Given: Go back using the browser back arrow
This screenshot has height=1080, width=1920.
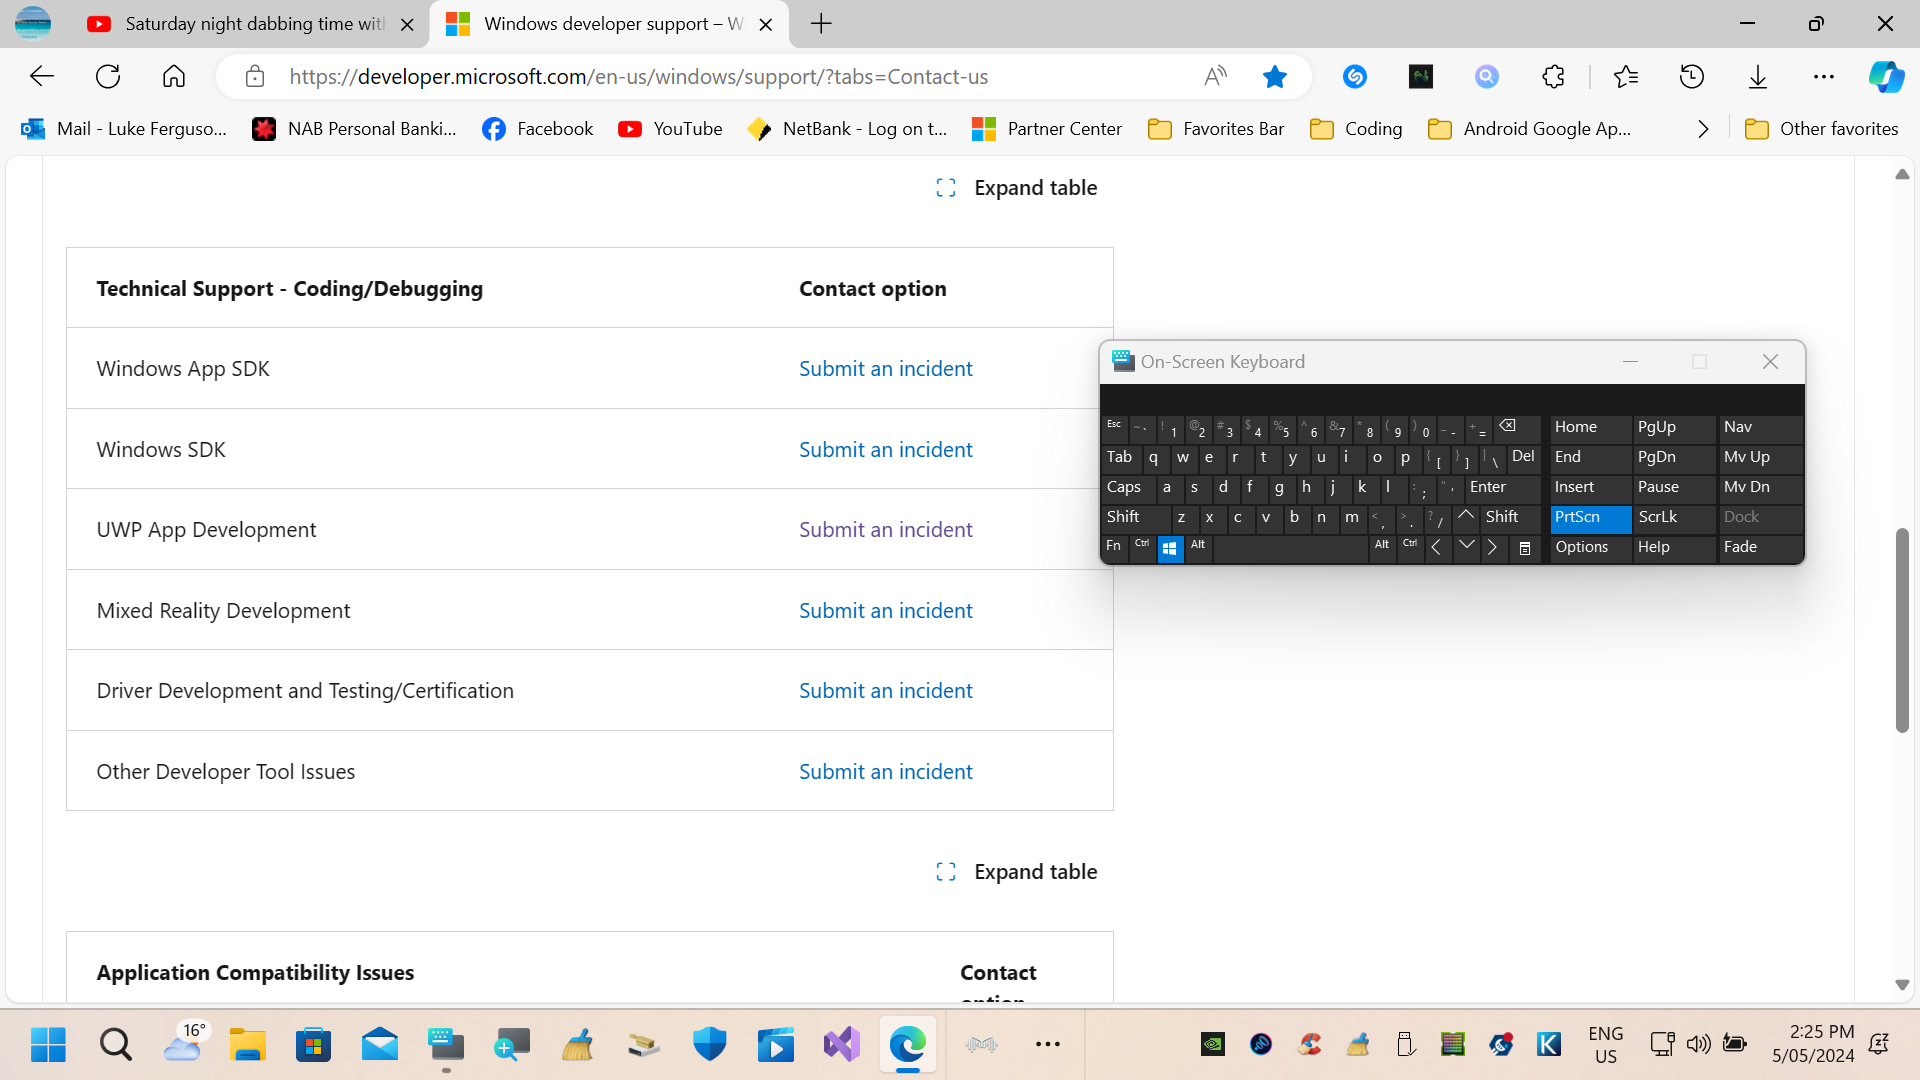Looking at the screenshot, I should click(42, 76).
